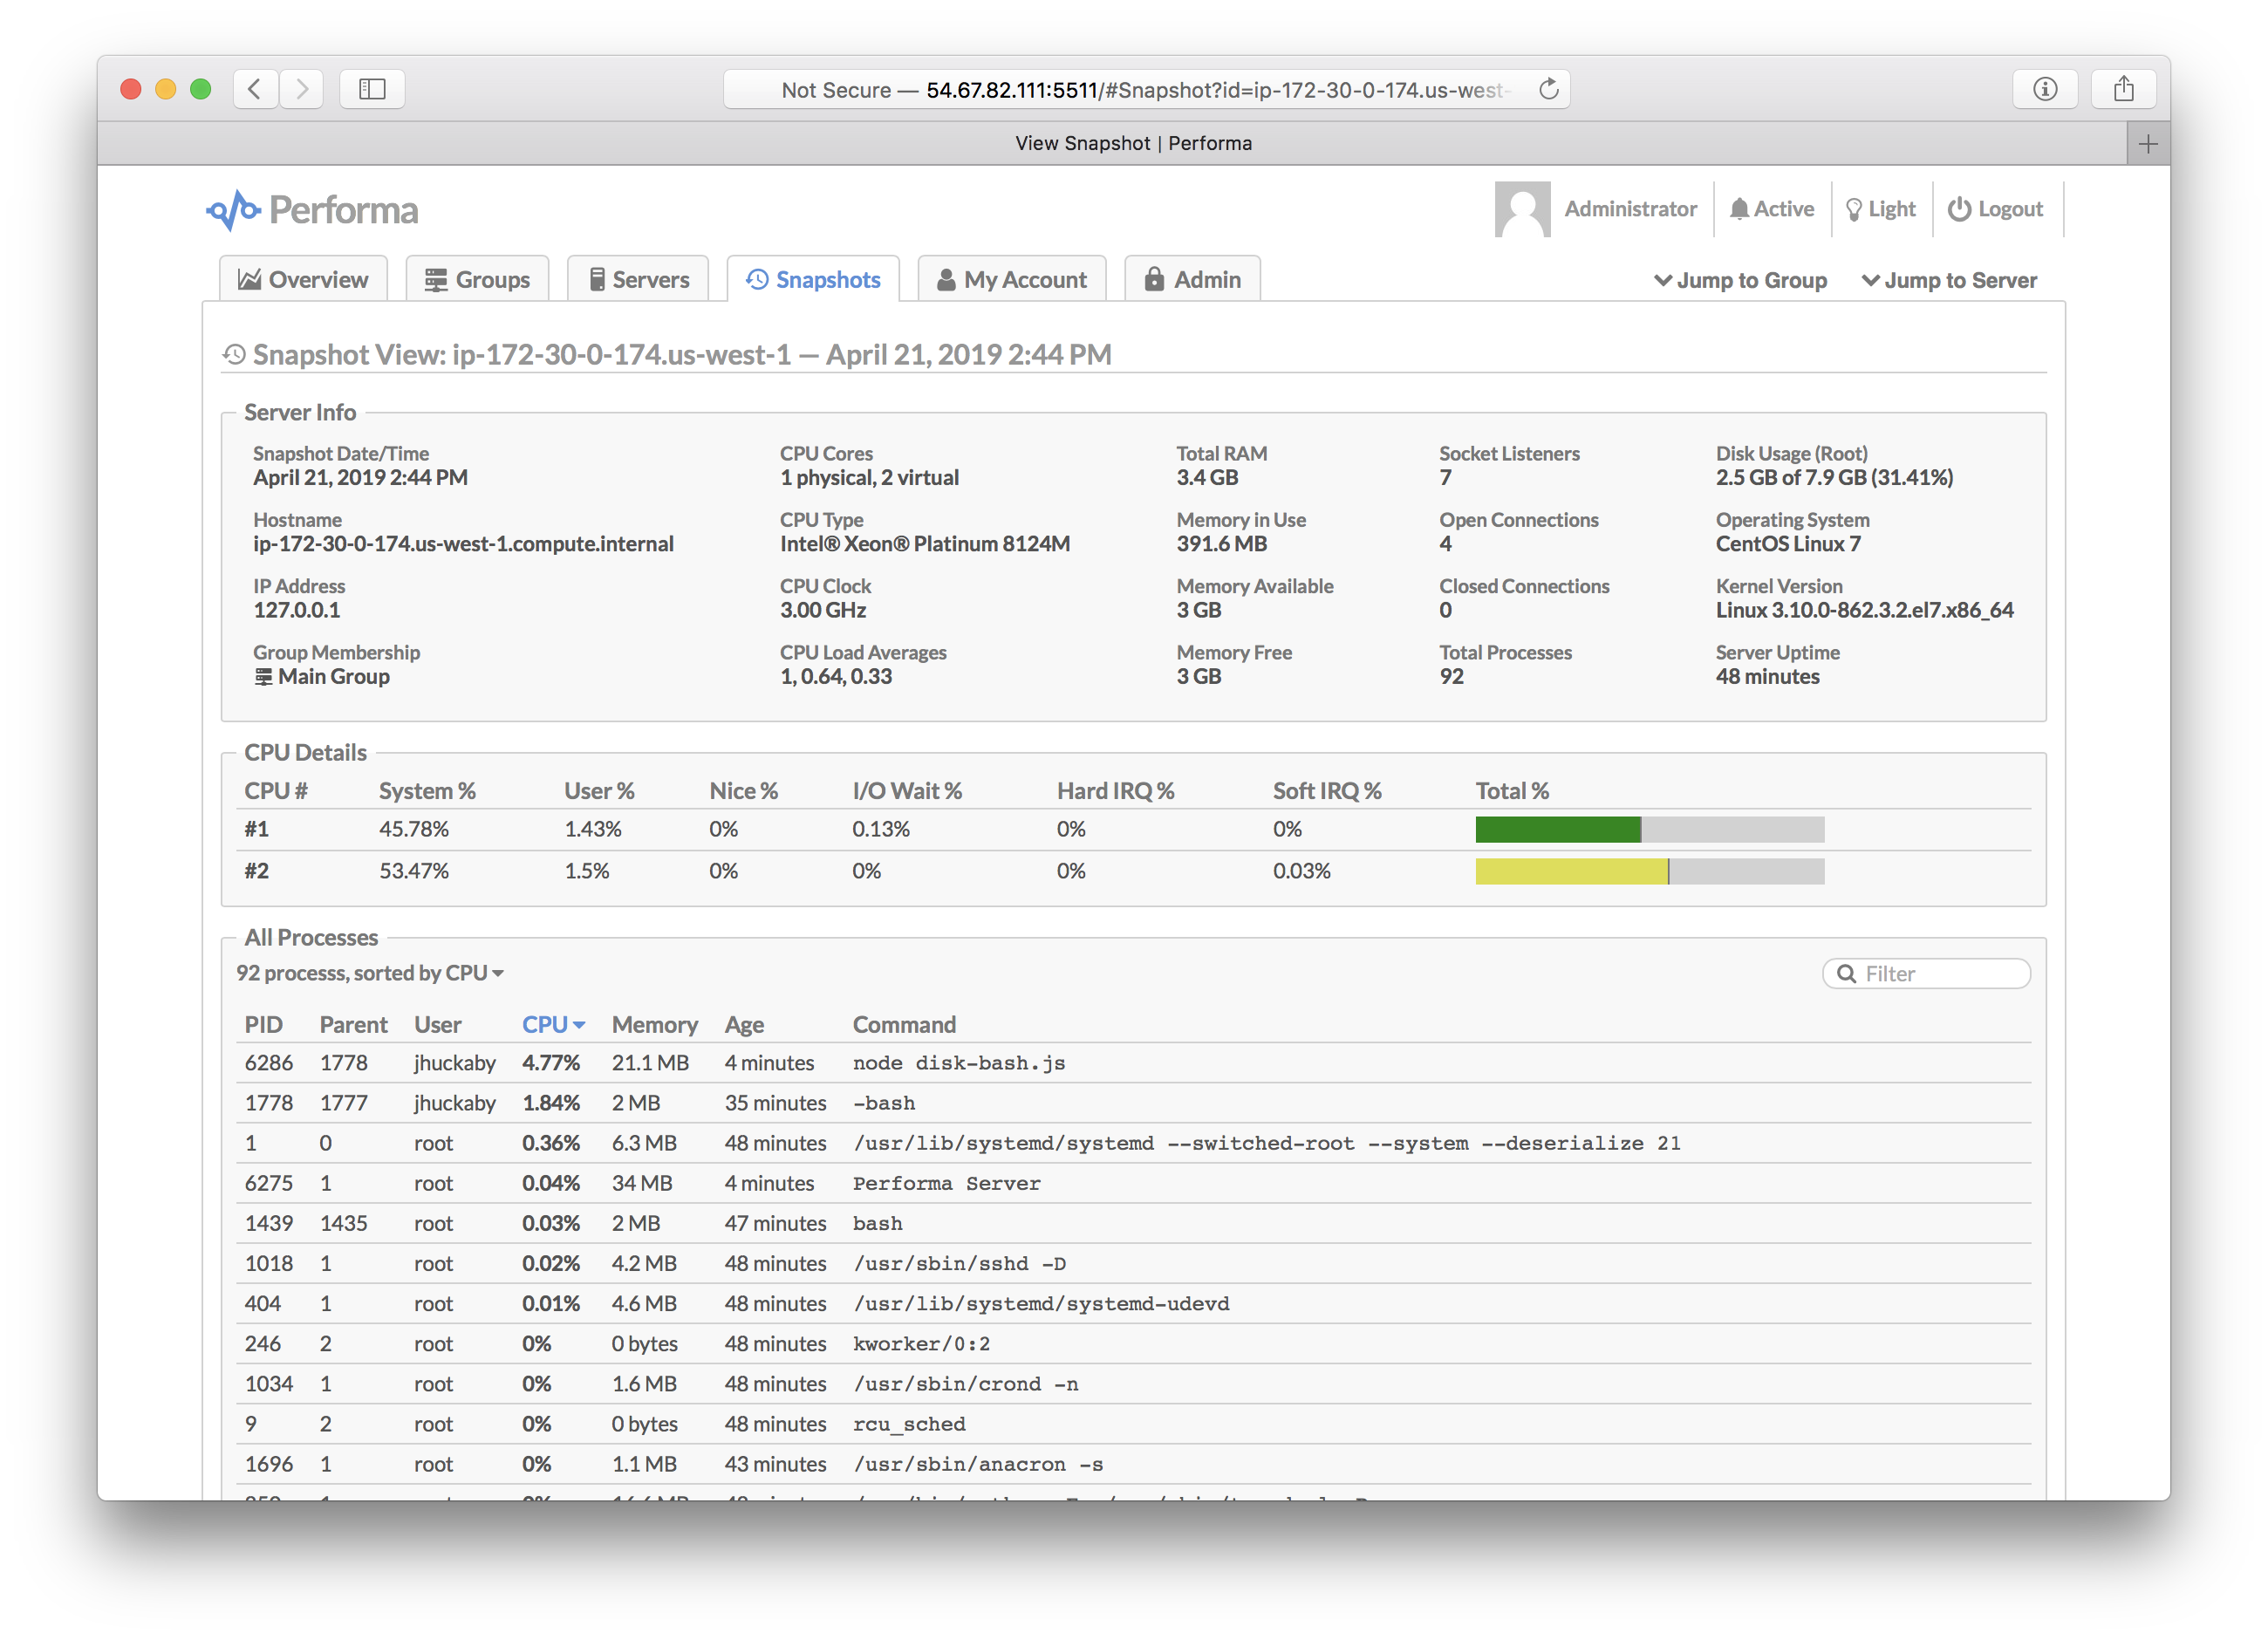This screenshot has height=1640, width=2268.
Task: Sort processes by Memory column header
Action: 654,1025
